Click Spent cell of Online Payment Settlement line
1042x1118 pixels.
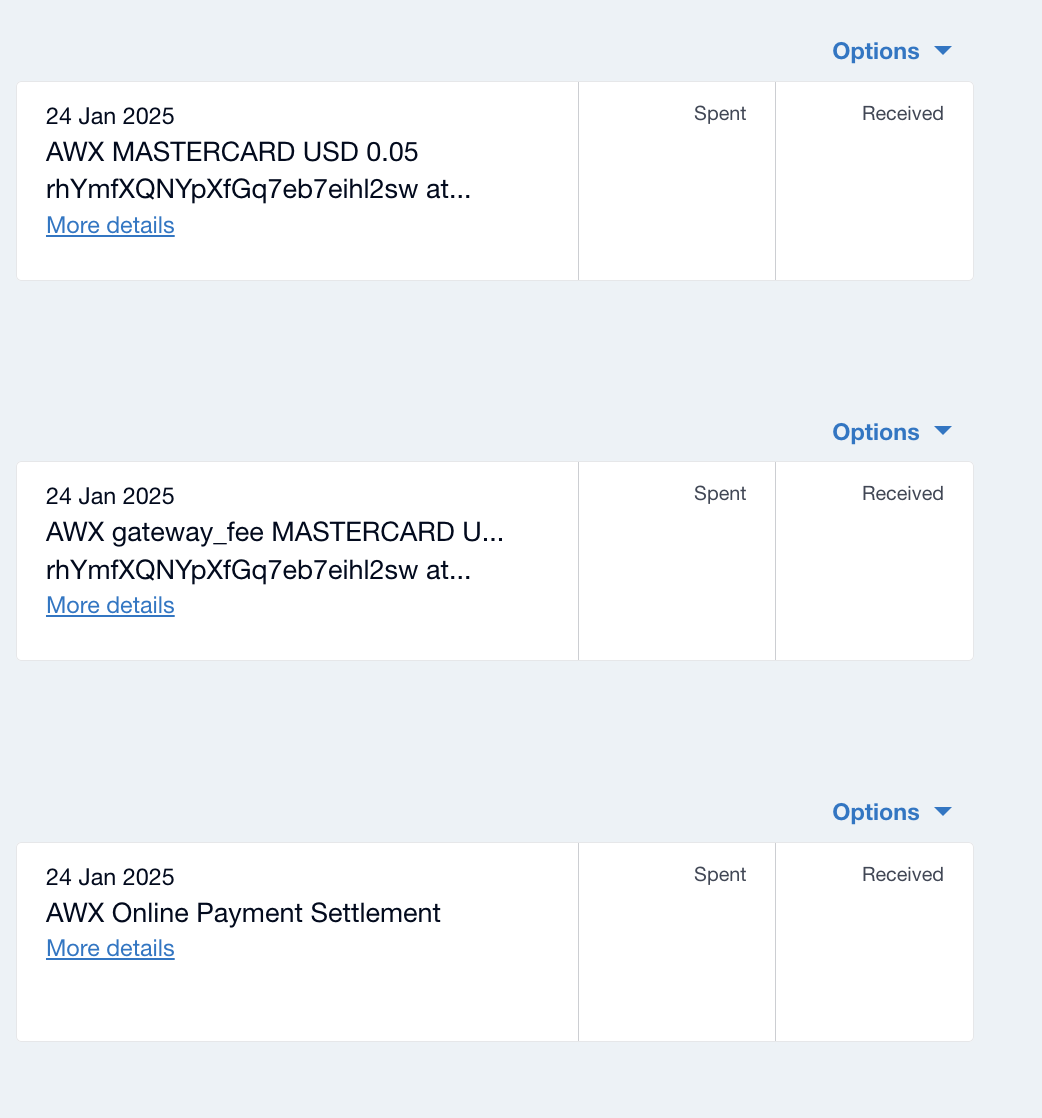pos(677,942)
